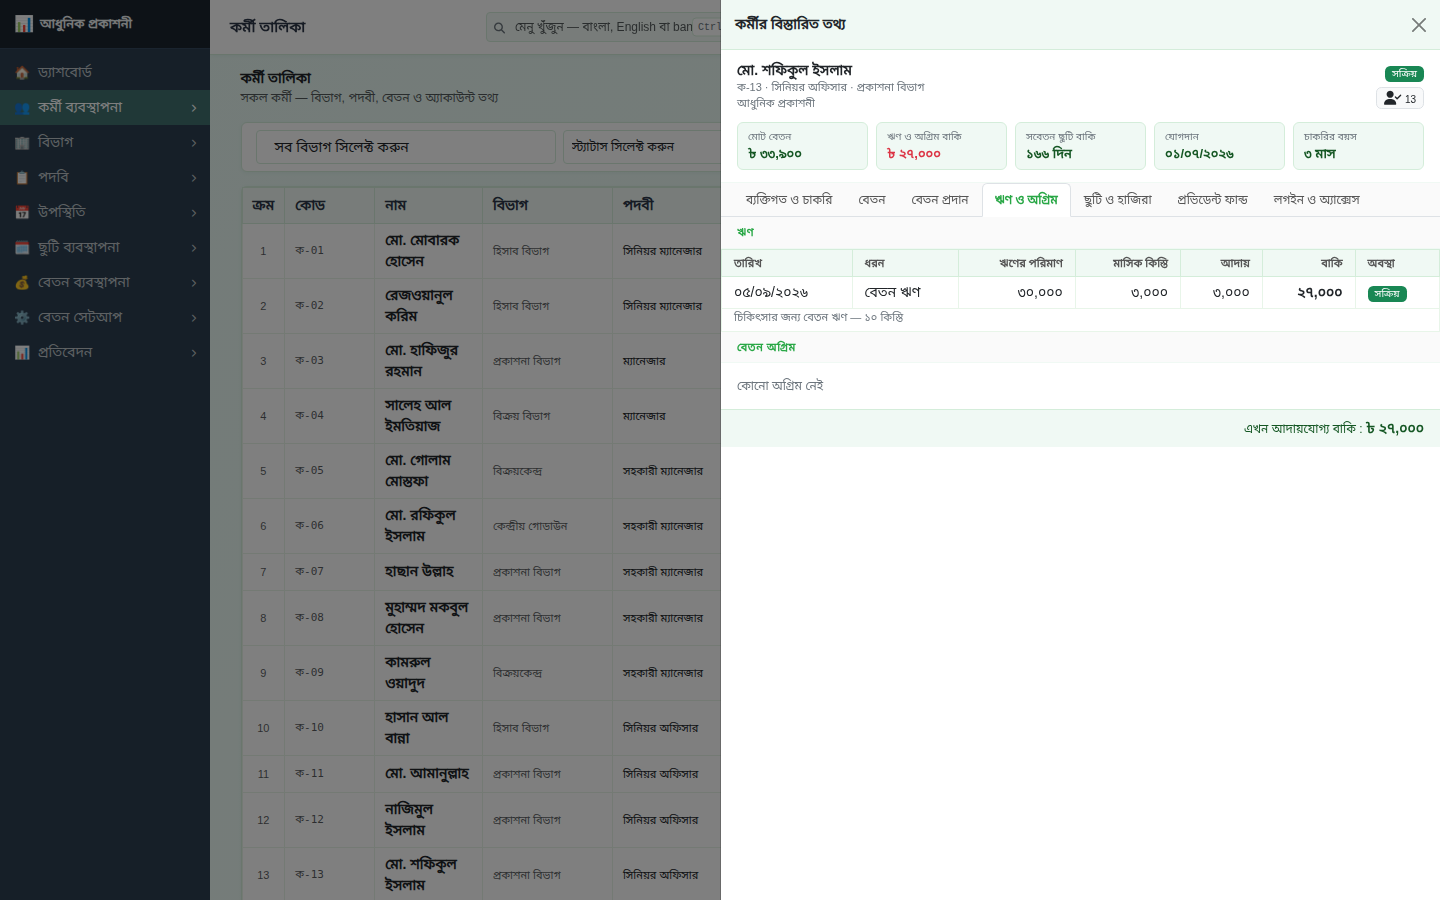Close the কর্মীর বিস্তারিত তথ্য panel
Image resolution: width=1440 pixels, height=900 pixels.
[x=1418, y=25]
